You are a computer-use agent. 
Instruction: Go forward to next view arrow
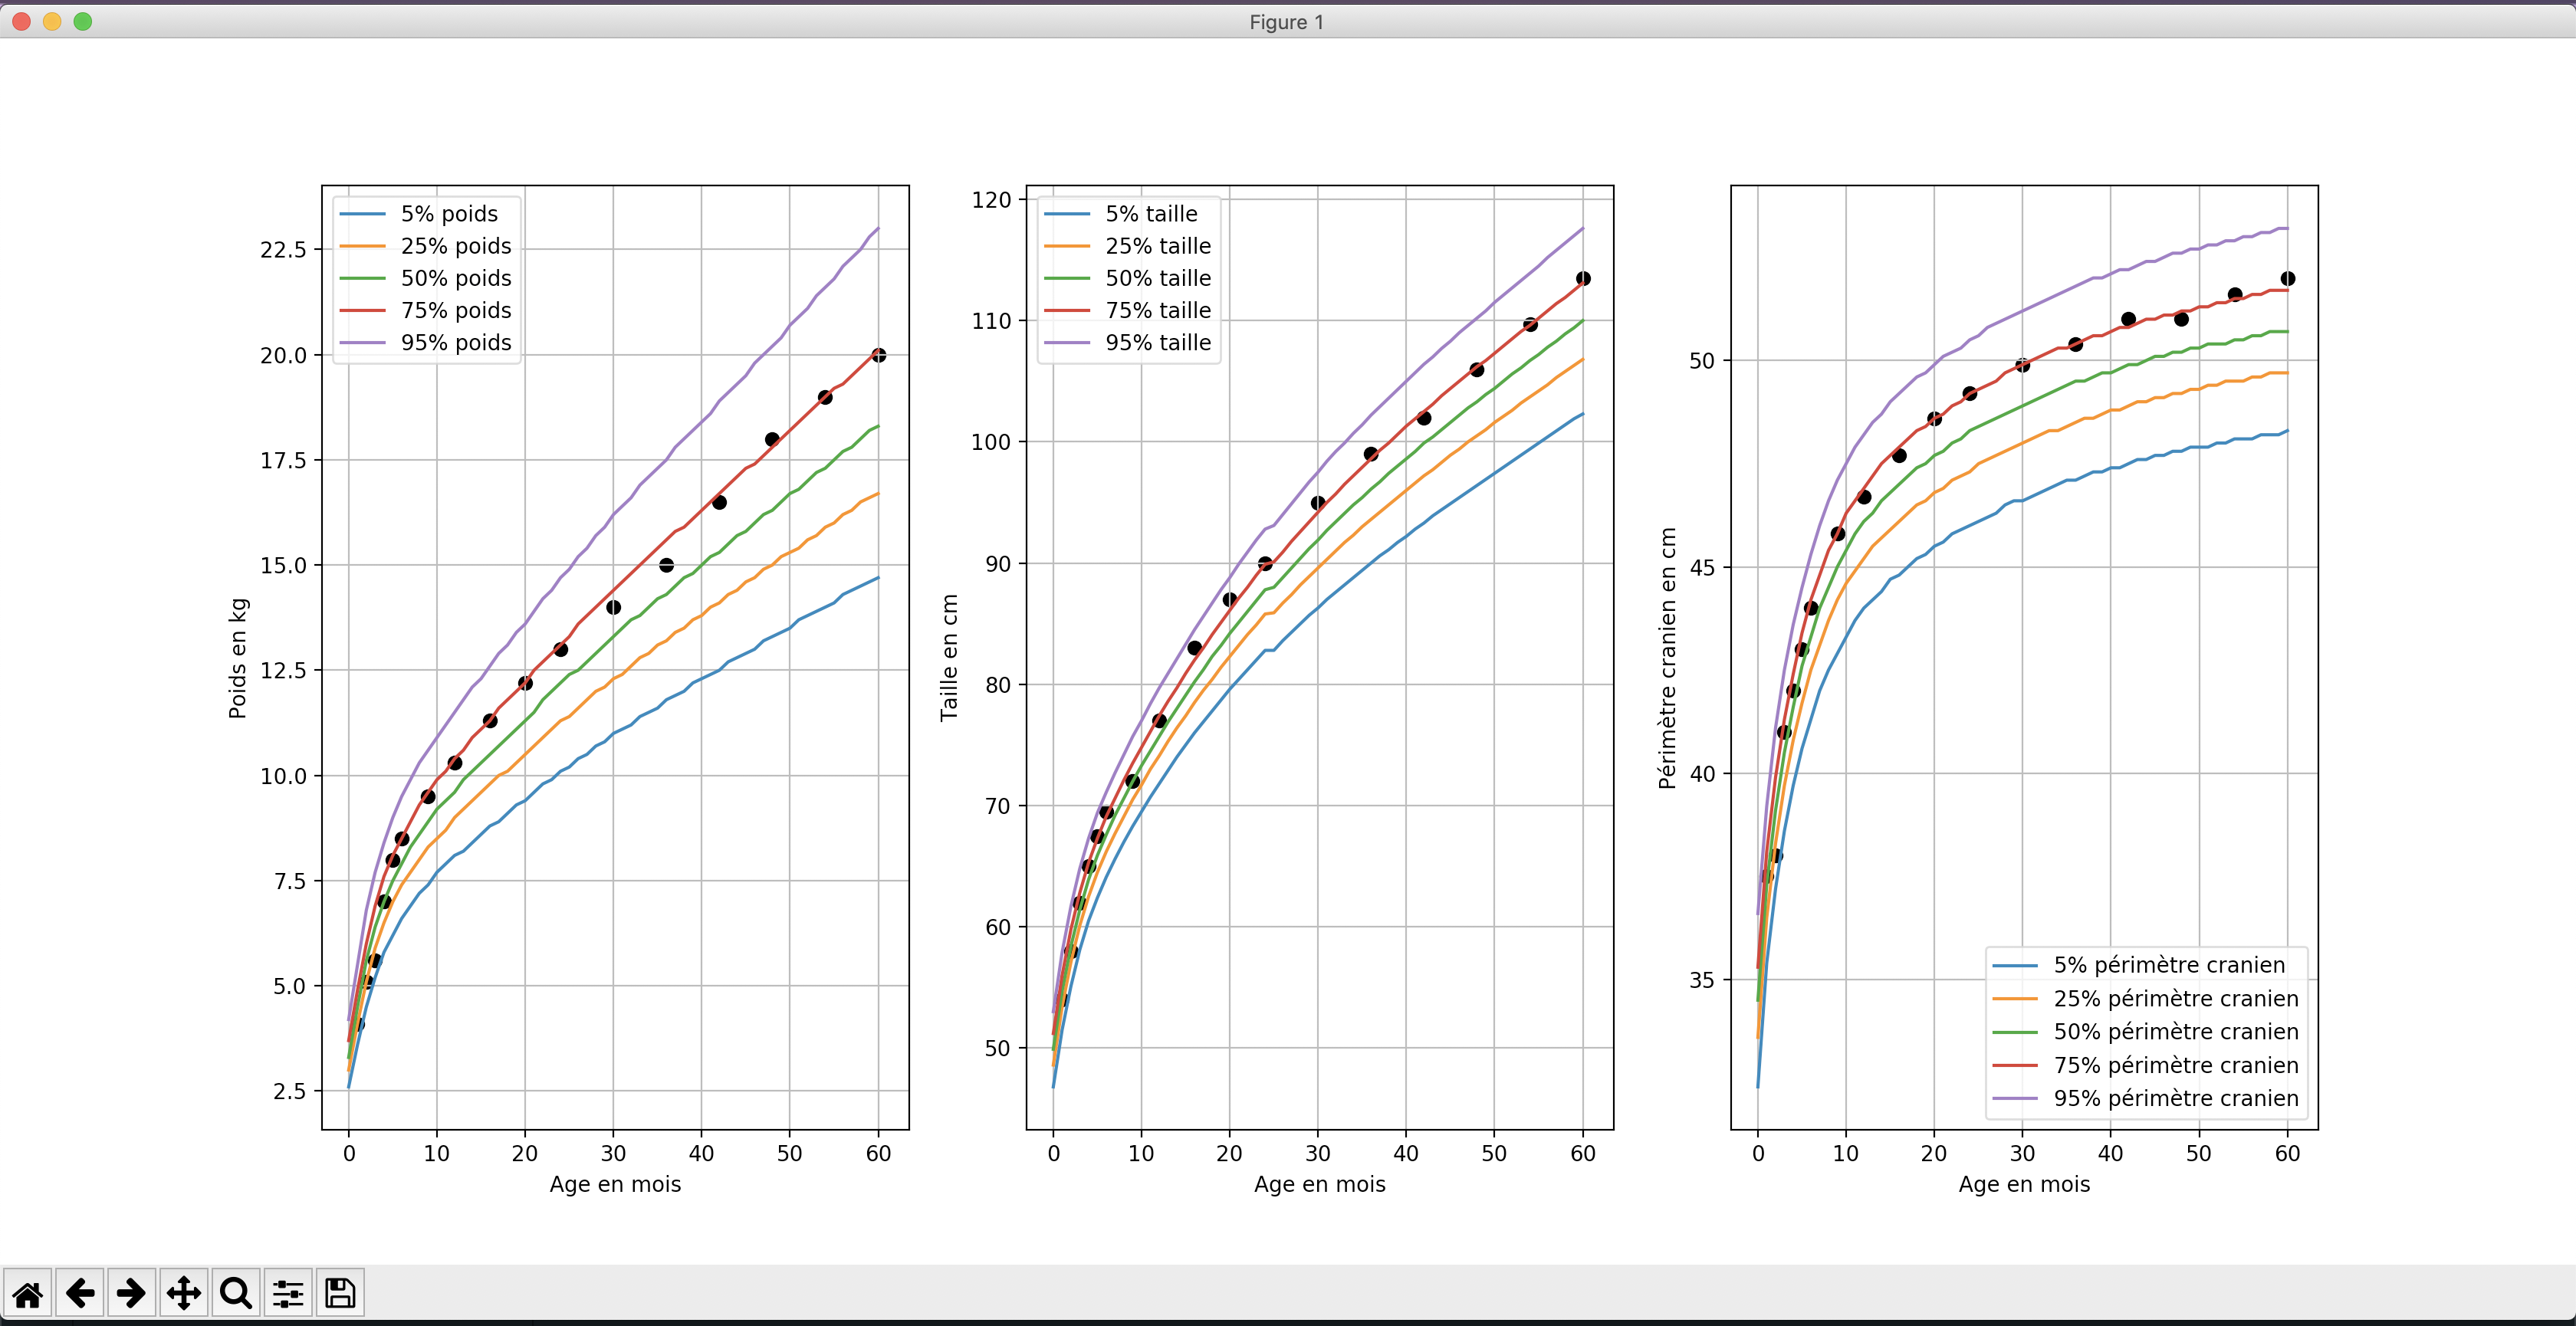pyautogui.click(x=132, y=1293)
